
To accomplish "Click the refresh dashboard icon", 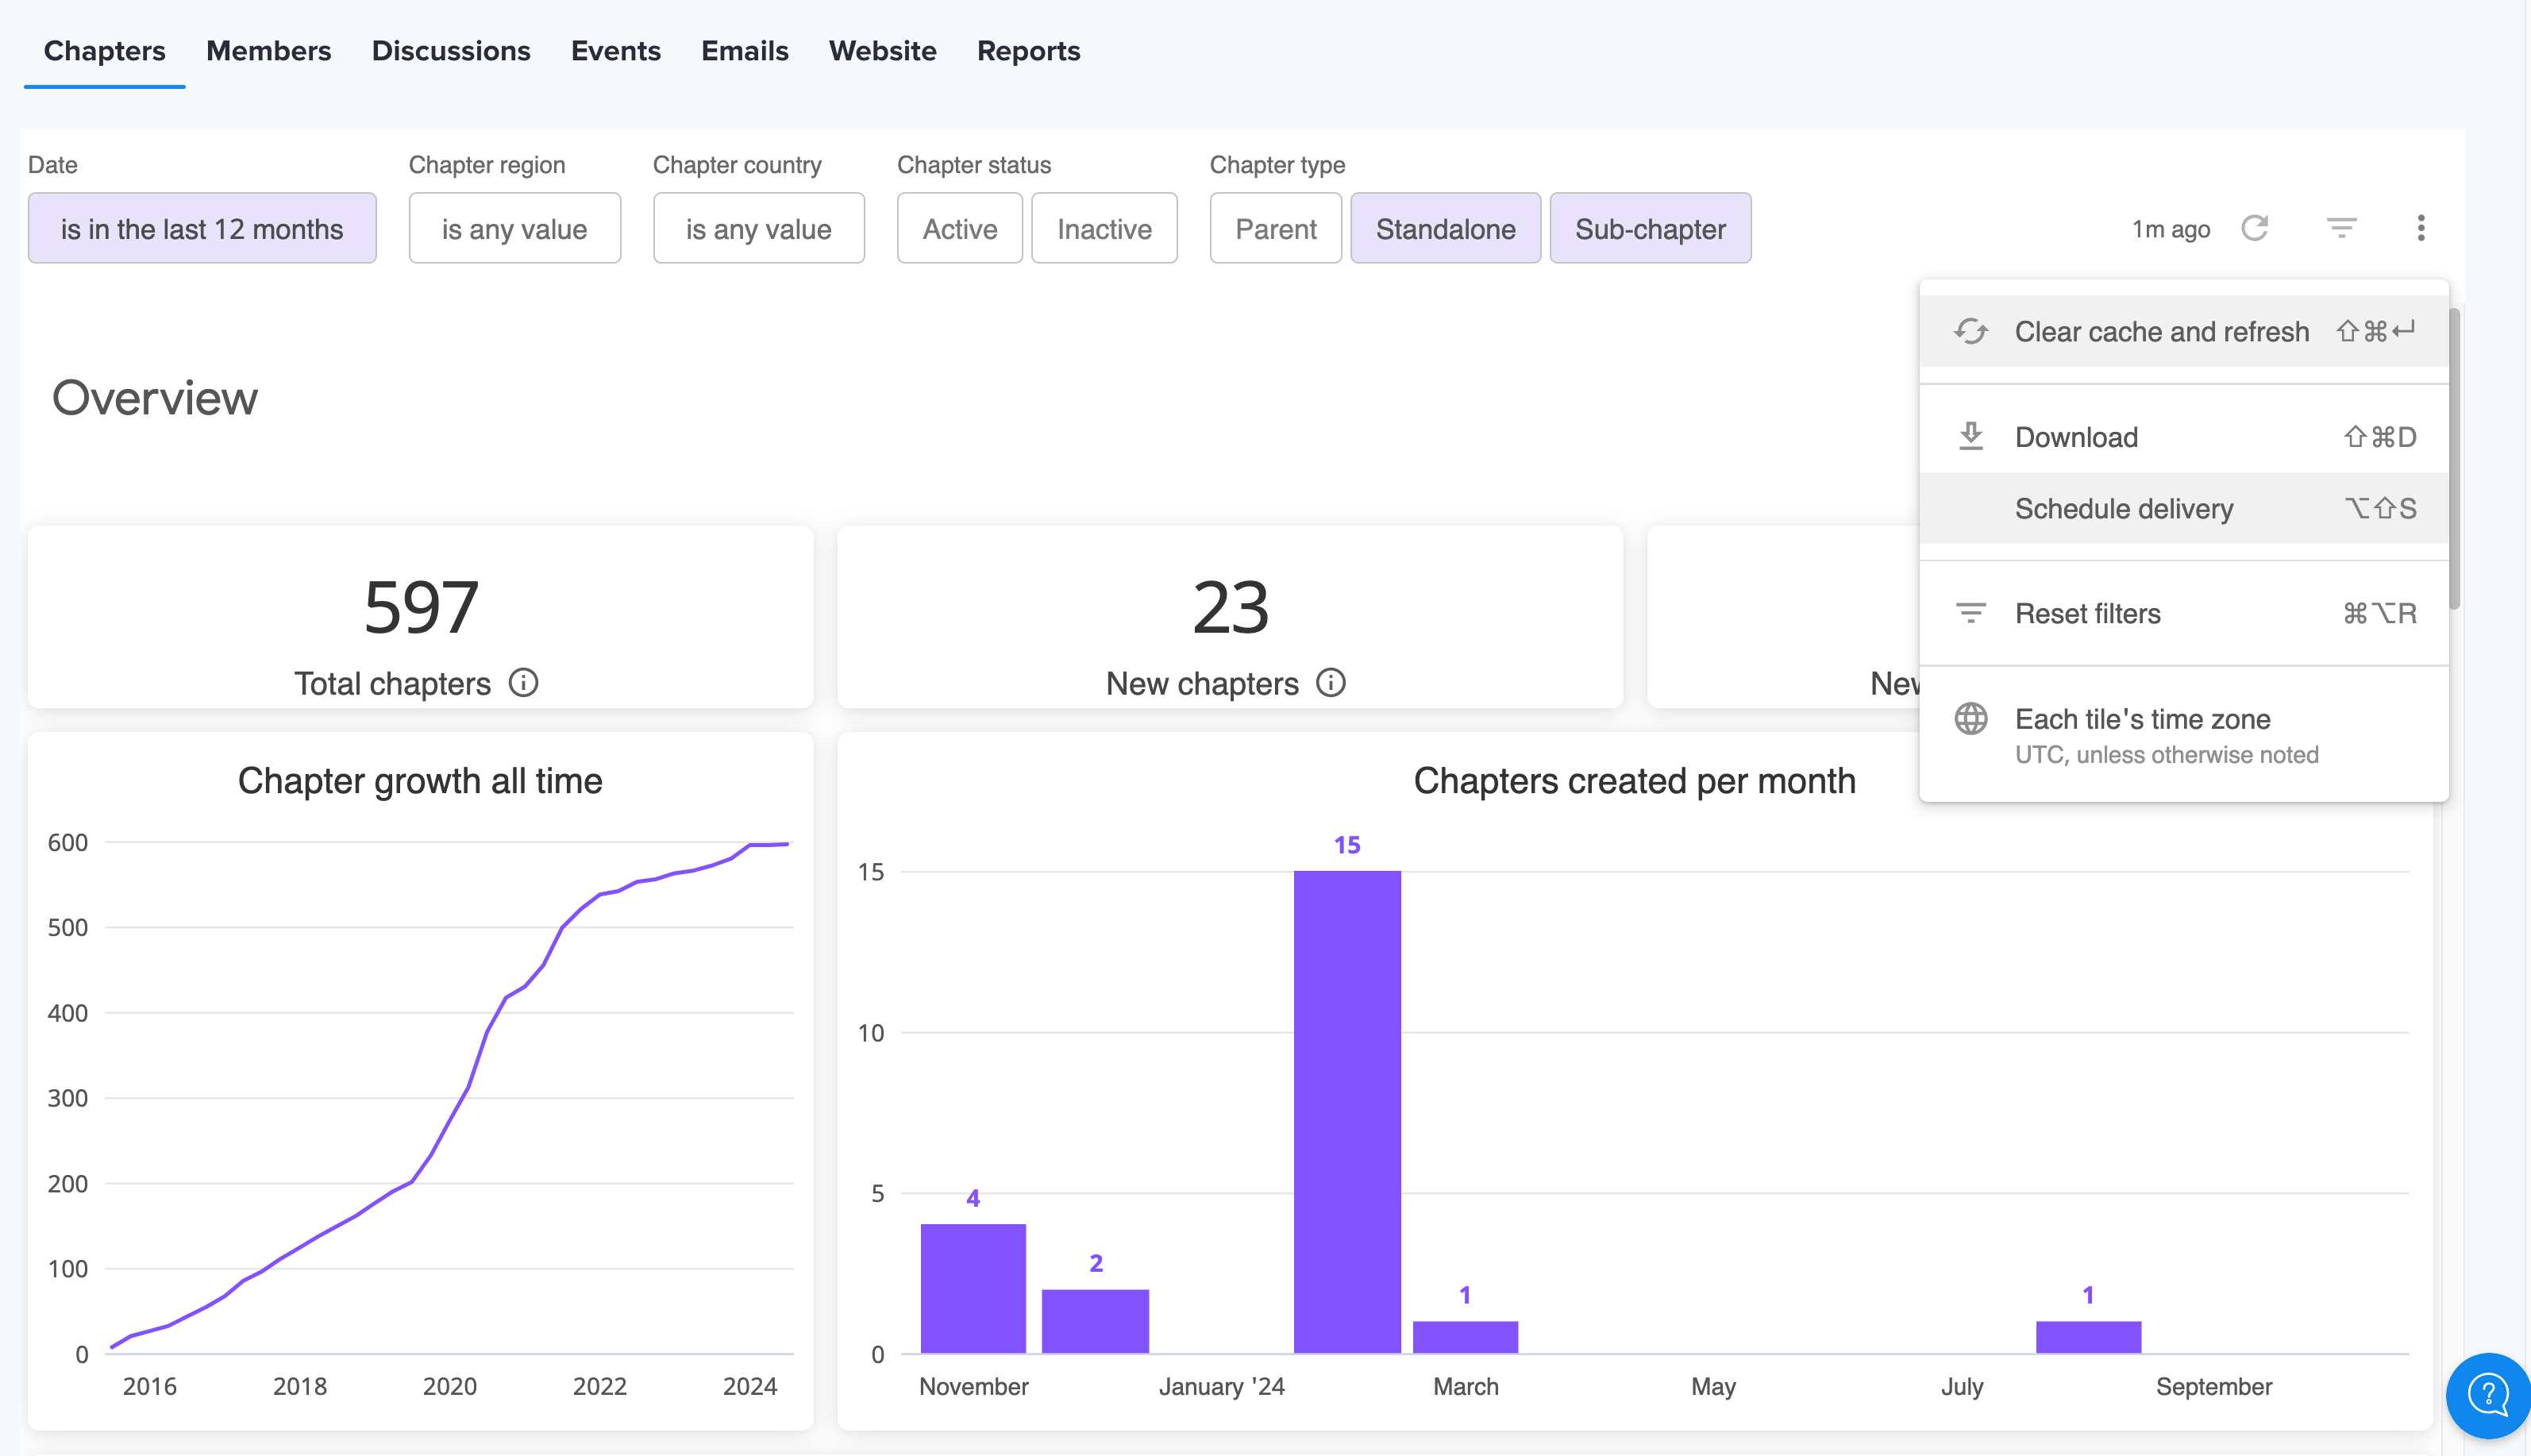I will click(x=2254, y=228).
